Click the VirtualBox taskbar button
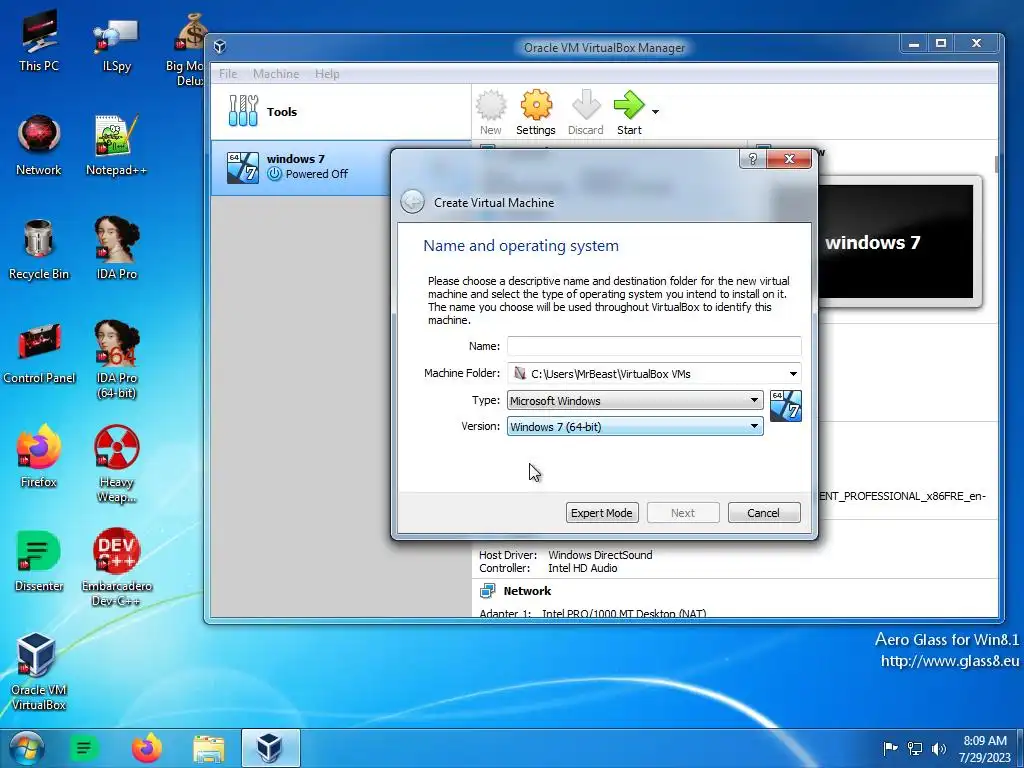 (270, 748)
